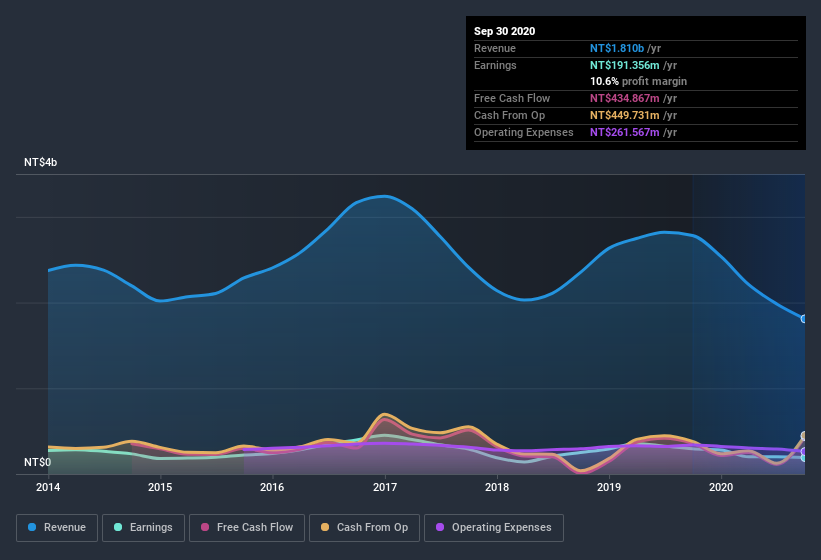This screenshot has height=560, width=821.
Task: Click the 2018 x-axis label
Action: tap(497, 487)
